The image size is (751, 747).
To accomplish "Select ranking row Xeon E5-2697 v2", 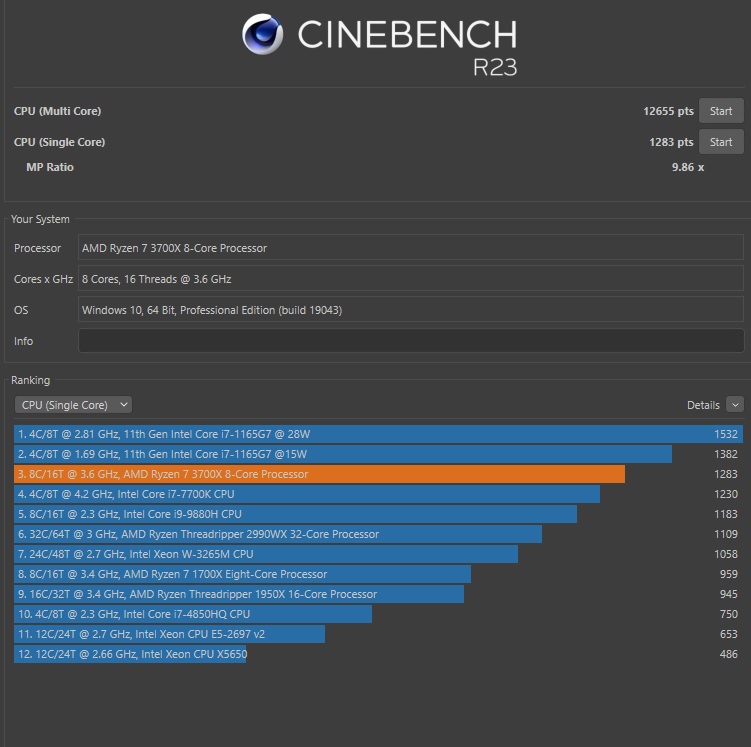I will (378, 634).
